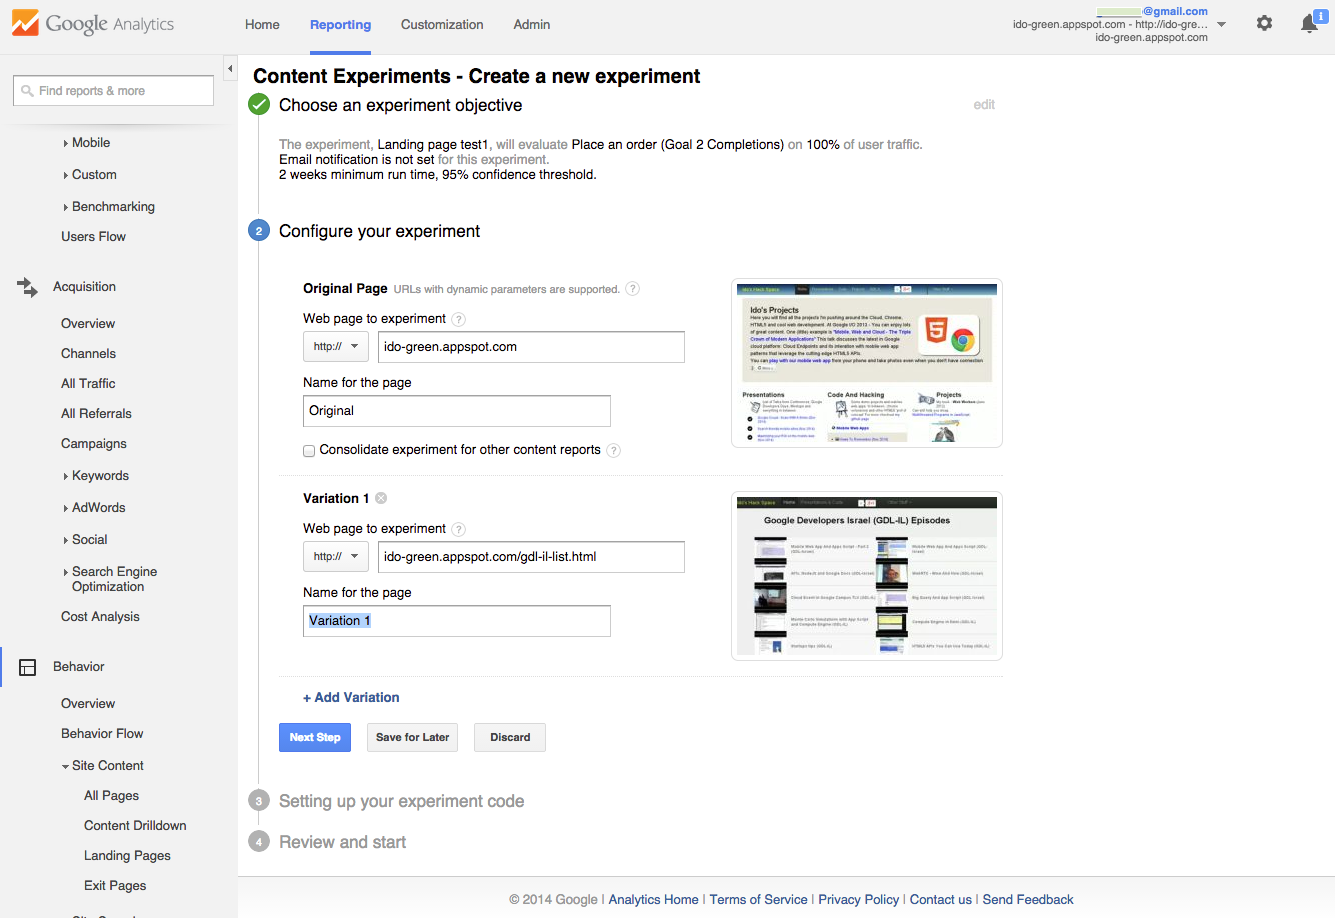Click the Google Analytics logo
Viewport: 1335px width, 918px height.
[x=93, y=24]
